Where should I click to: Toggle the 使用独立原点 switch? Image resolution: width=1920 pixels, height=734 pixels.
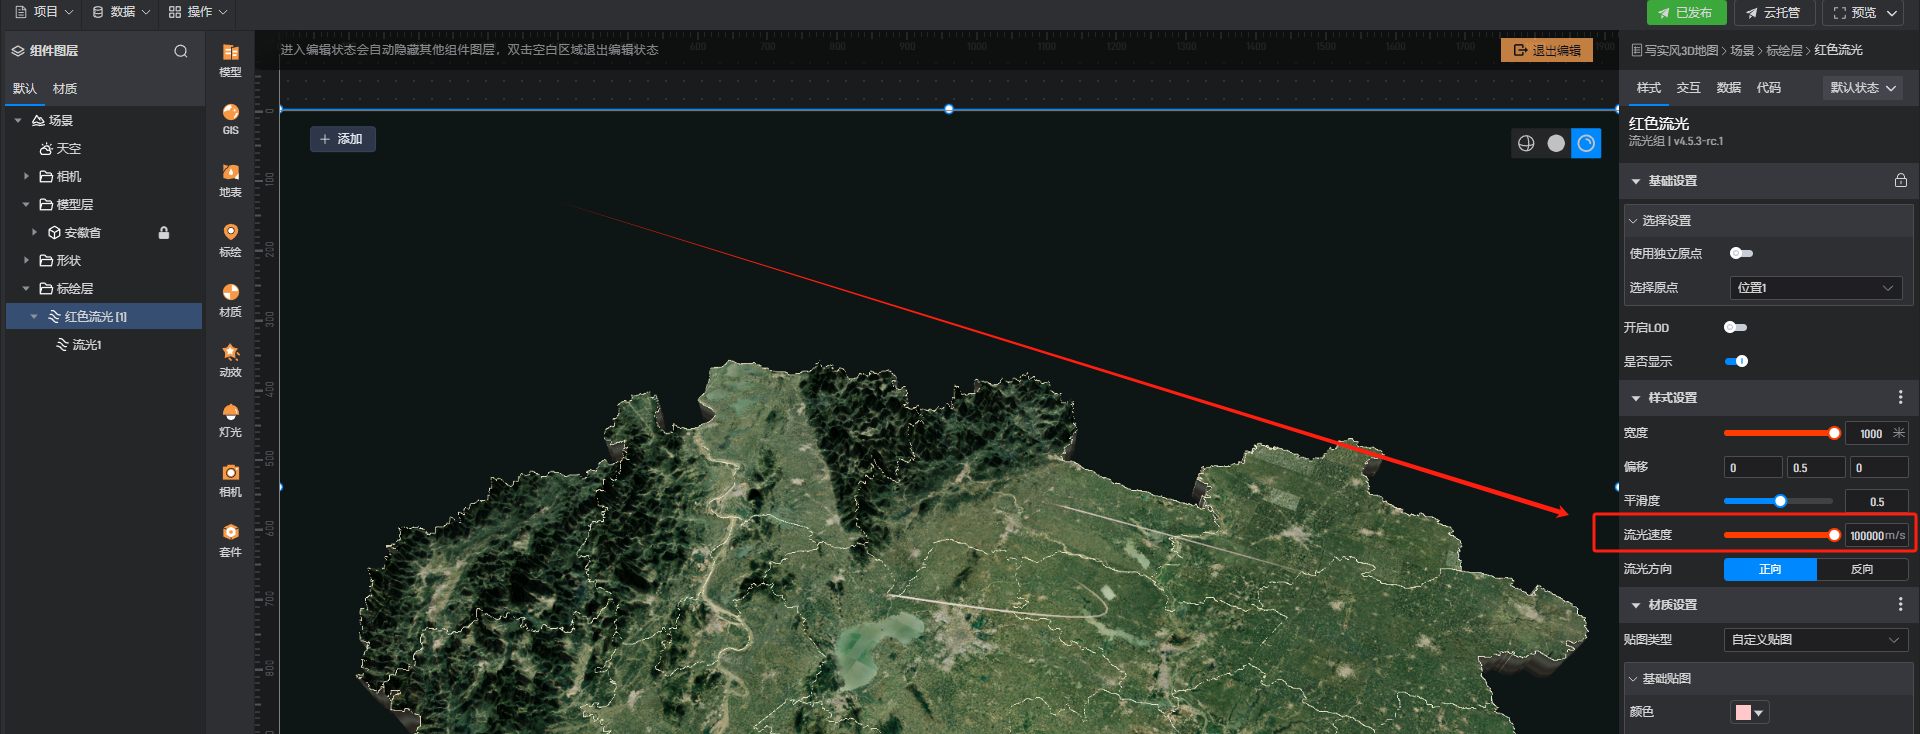pos(1741,254)
